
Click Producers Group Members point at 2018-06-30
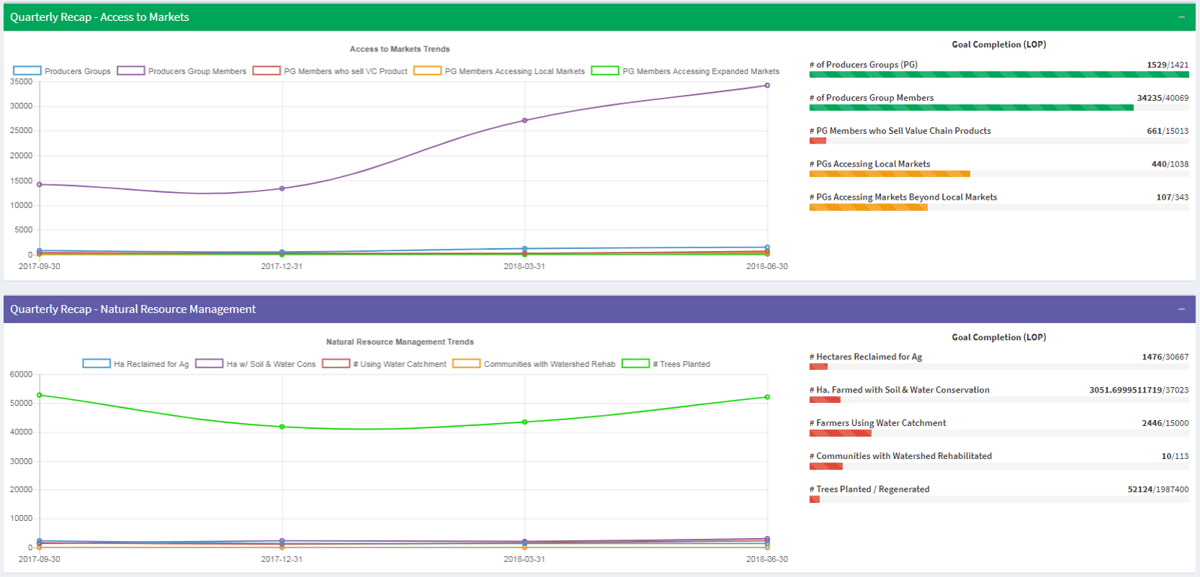(x=767, y=85)
